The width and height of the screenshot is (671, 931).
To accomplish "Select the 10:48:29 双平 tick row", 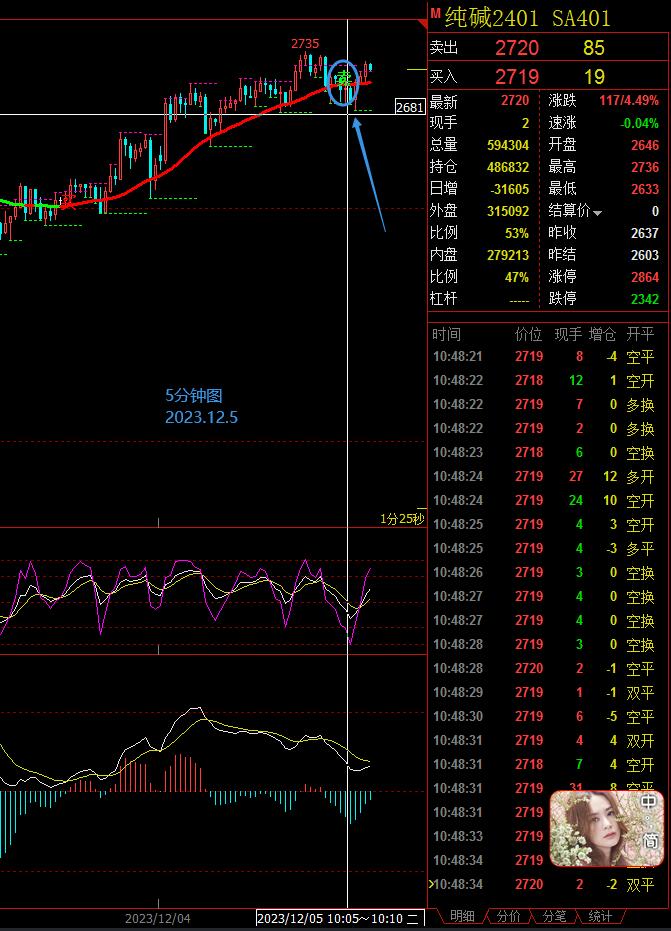I will coord(543,692).
